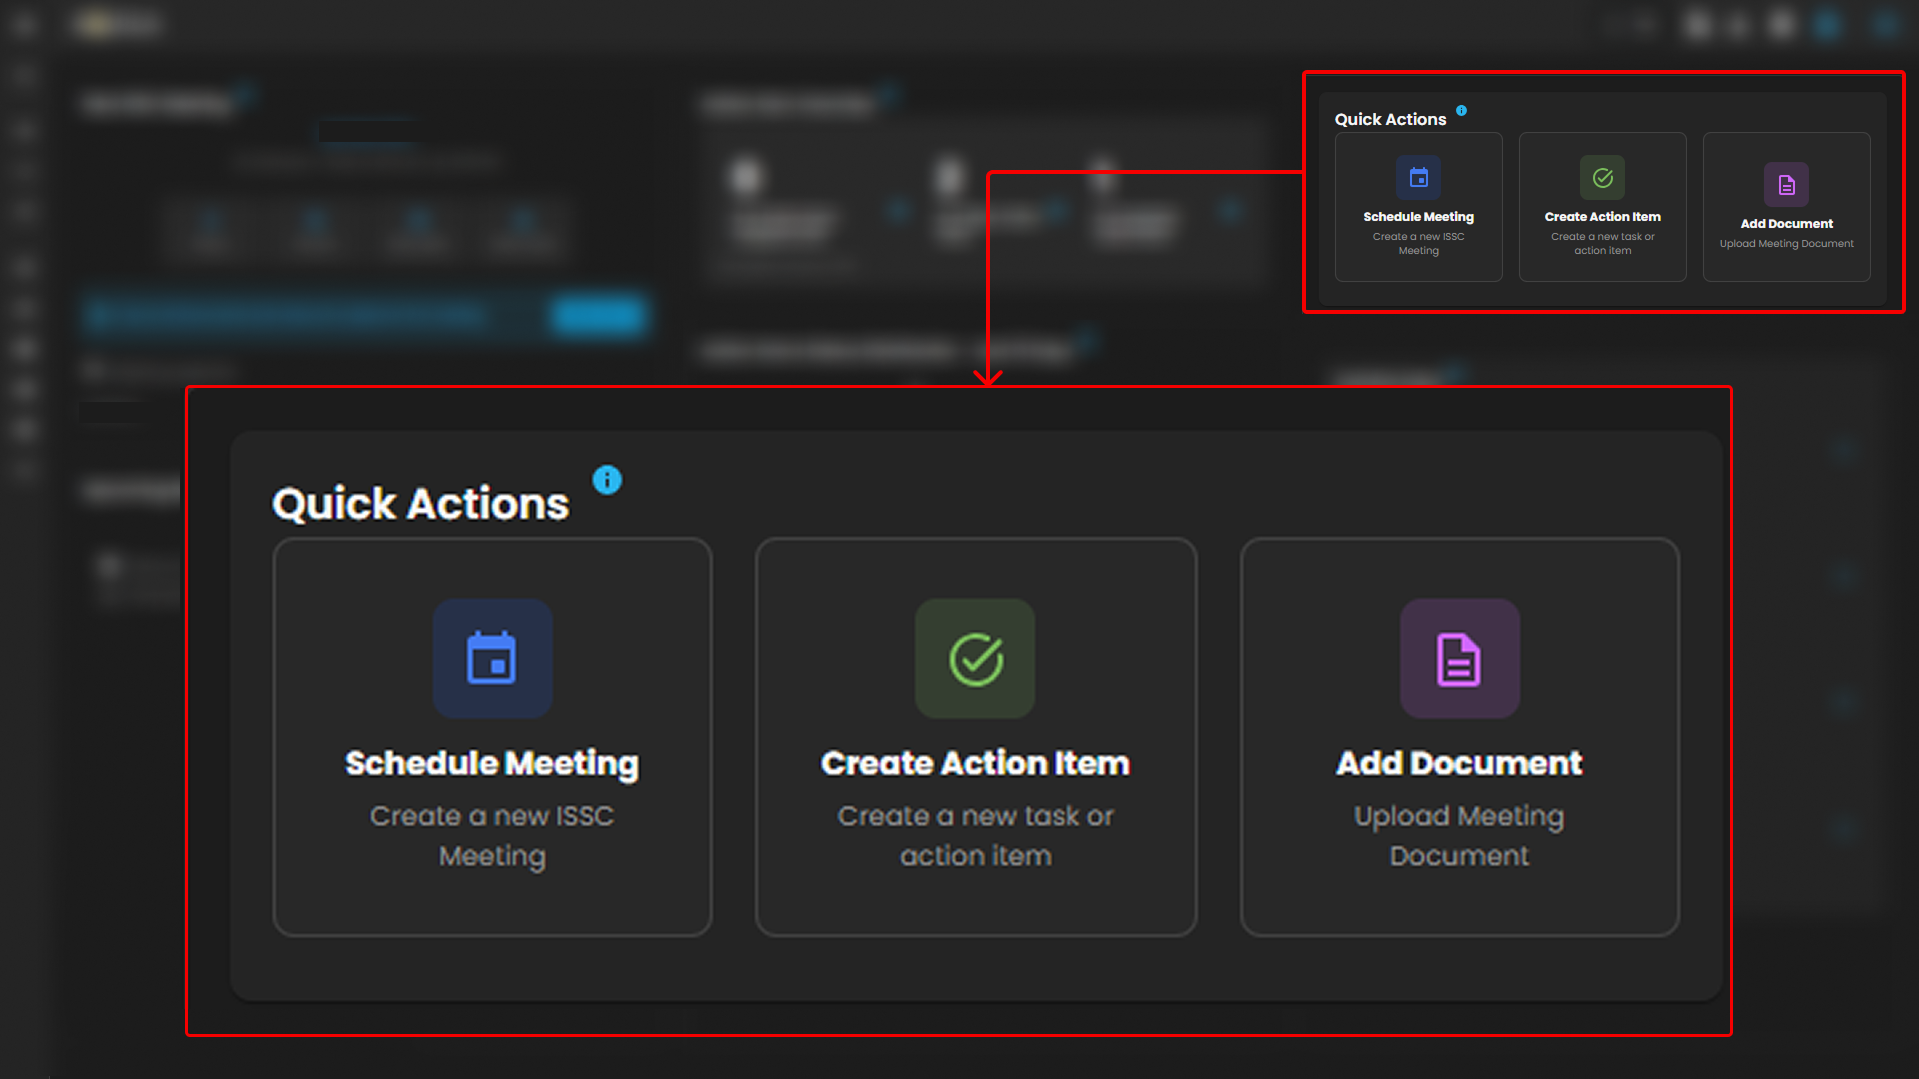
Task: Click the small purple document icon in the top-right panel
Action: coord(1786,185)
